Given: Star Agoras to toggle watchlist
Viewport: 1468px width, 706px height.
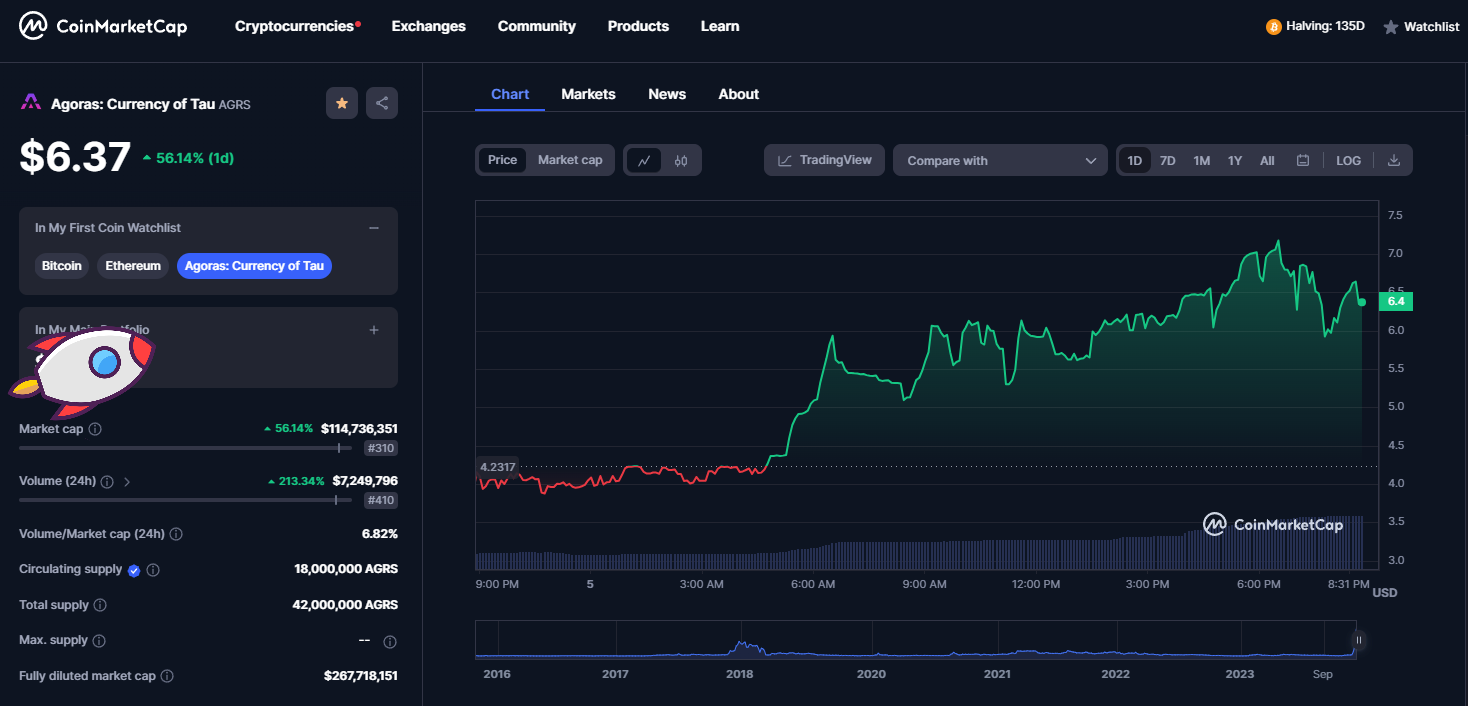Looking at the screenshot, I should tap(342, 103).
